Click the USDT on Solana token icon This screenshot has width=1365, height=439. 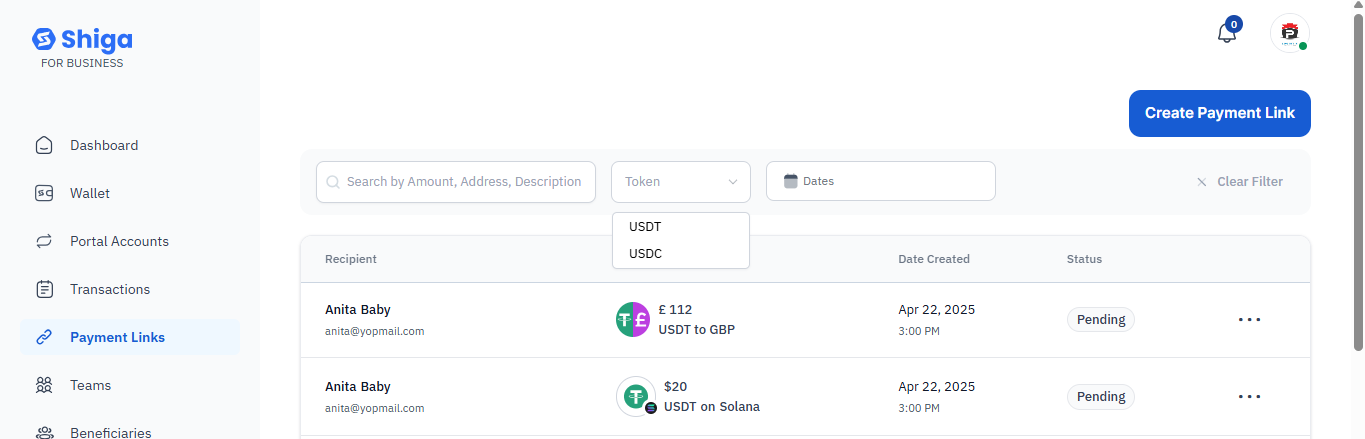(636, 397)
